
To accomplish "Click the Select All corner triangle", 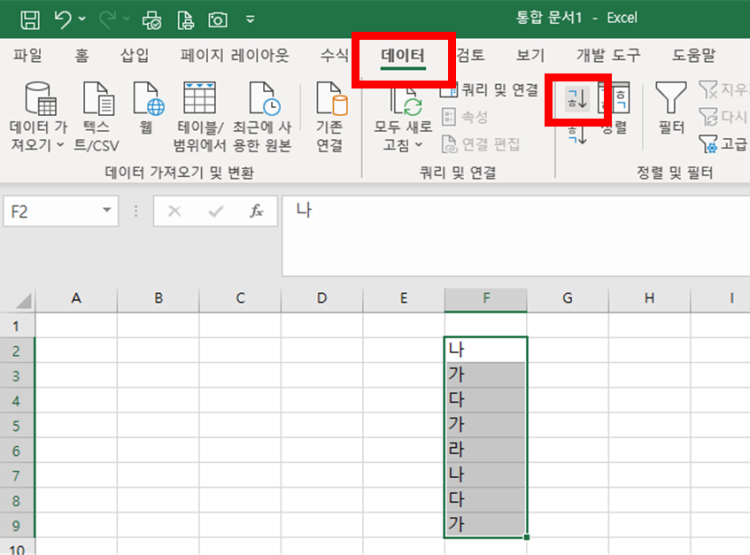I will (x=23, y=300).
